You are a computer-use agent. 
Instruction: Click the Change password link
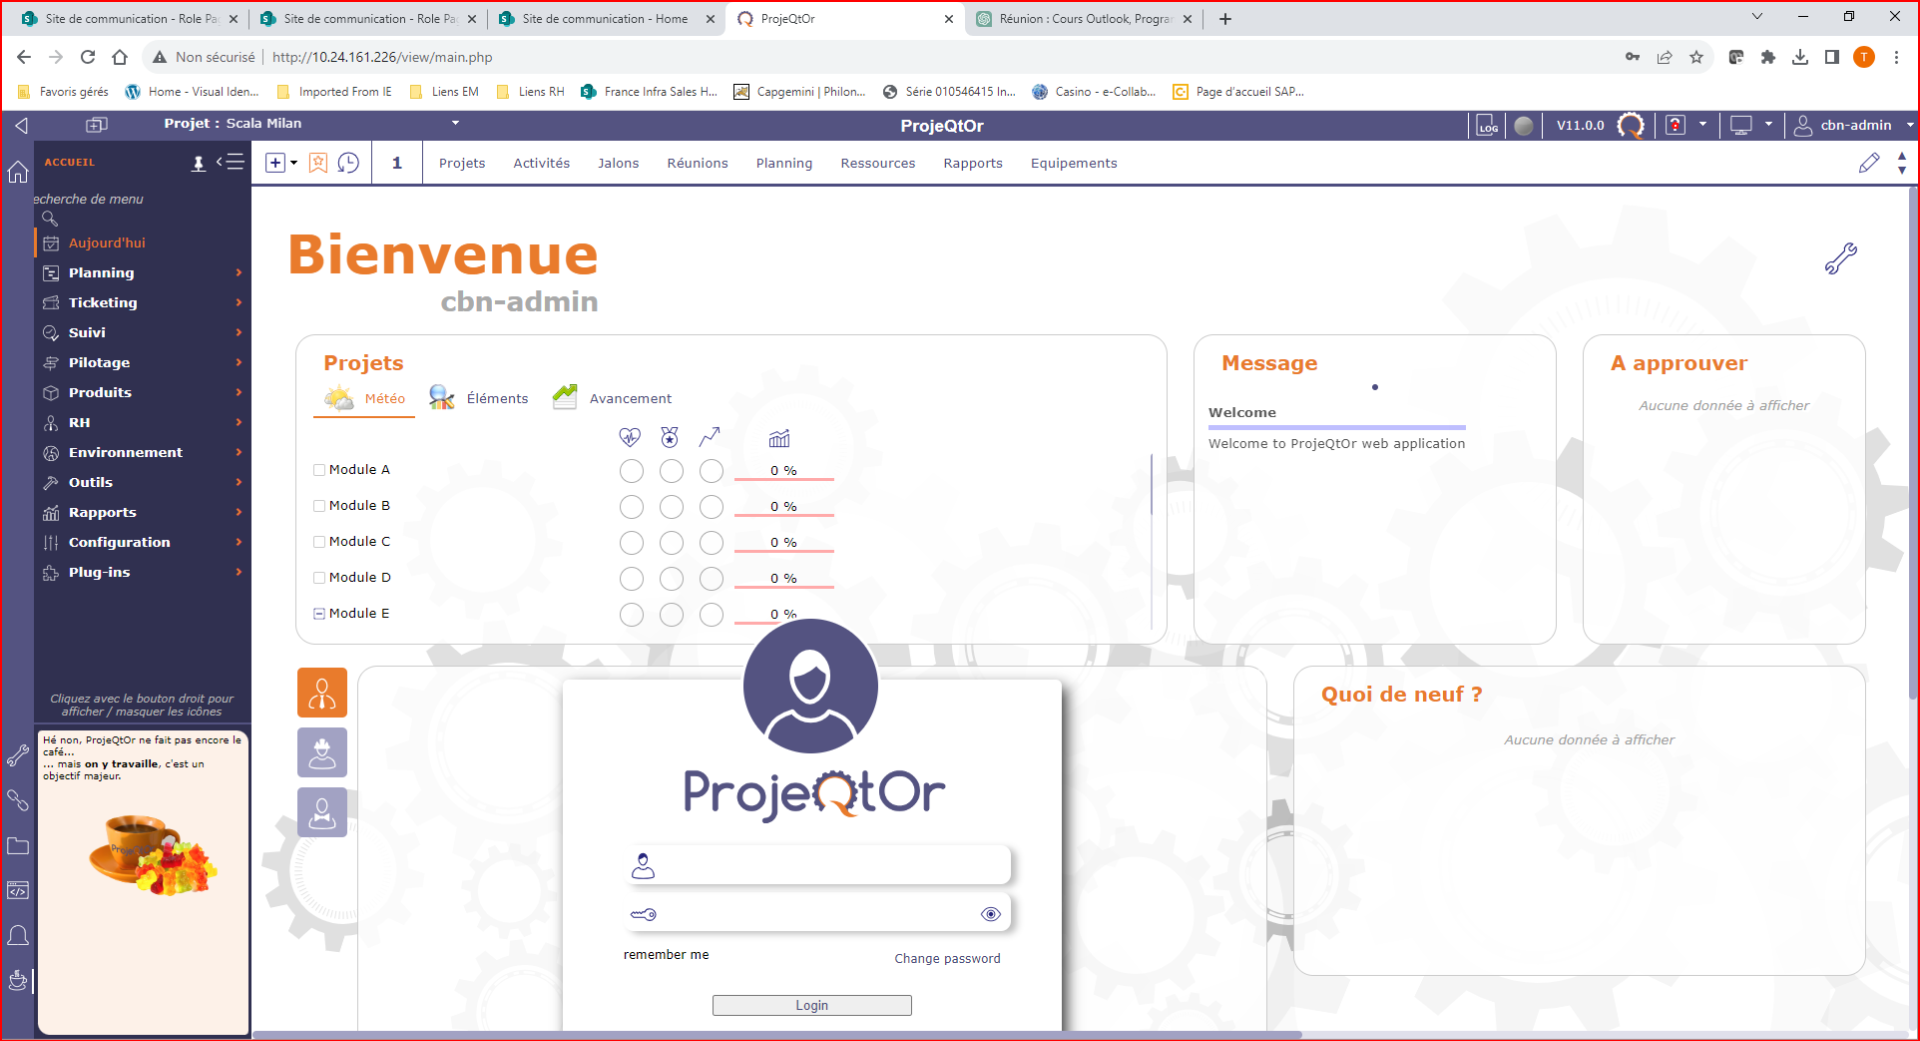click(947, 958)
